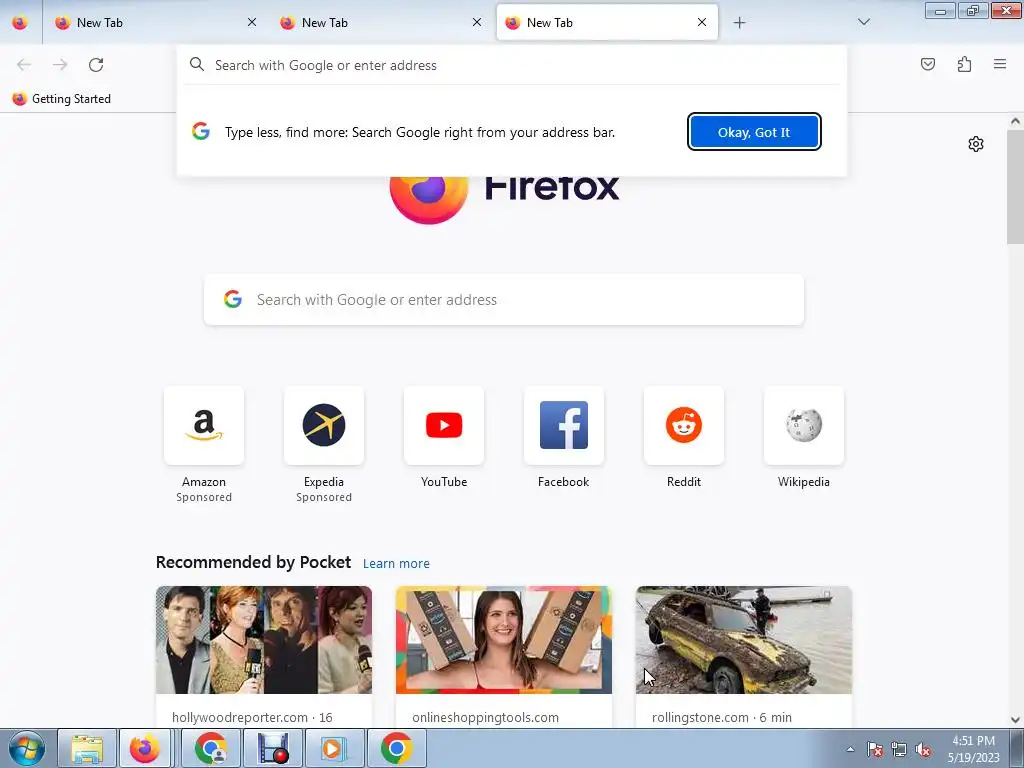Open the Action Center flag tray icon

pos(875,750)
